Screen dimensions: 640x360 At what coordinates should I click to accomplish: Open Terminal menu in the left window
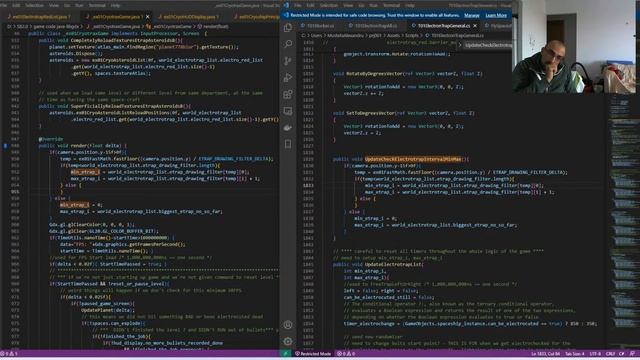(97, 5)
